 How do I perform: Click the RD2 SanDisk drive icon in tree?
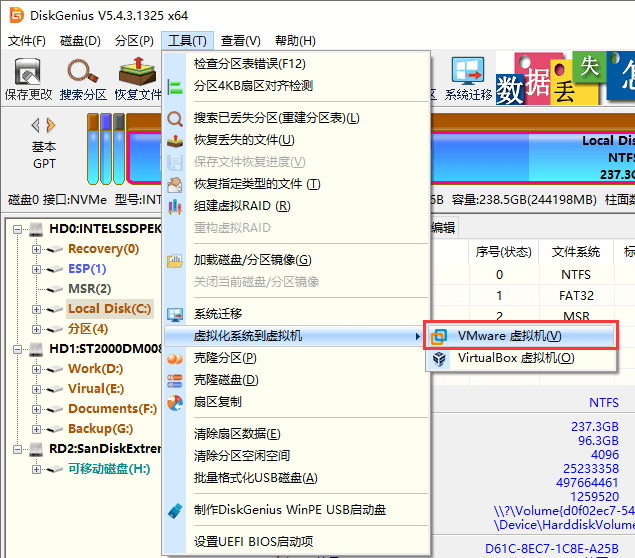coord(36,449)
